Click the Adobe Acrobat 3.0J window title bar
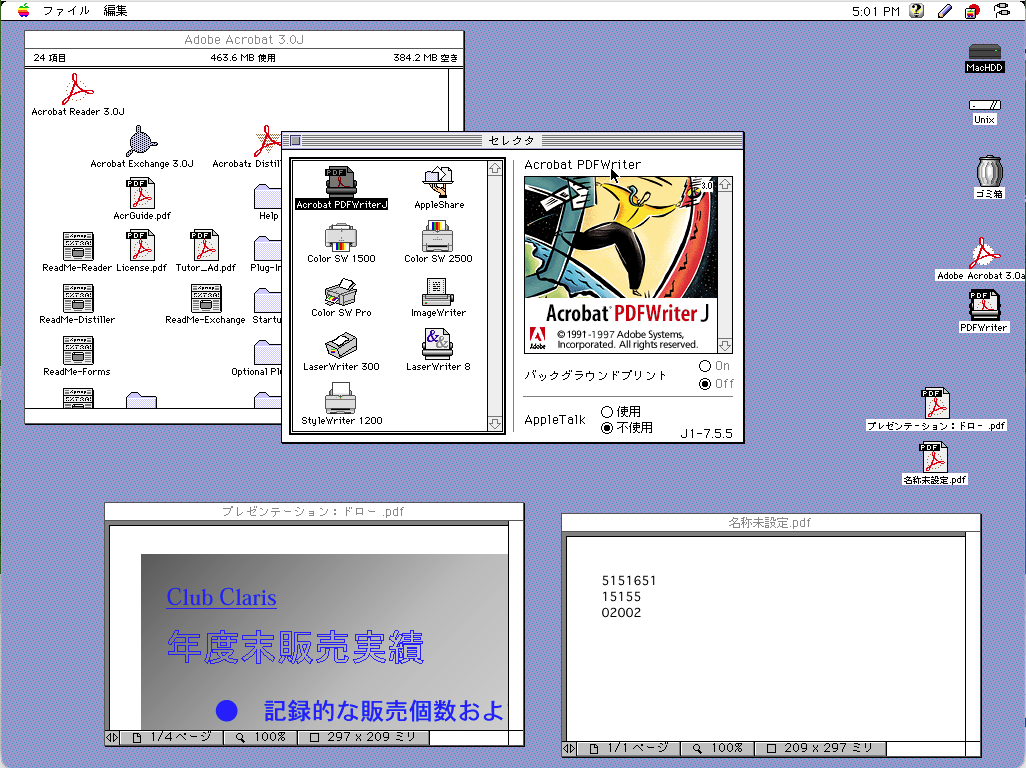Image resolution: width=1026 pixels, height=768 pixels. (x=244, y=39)
